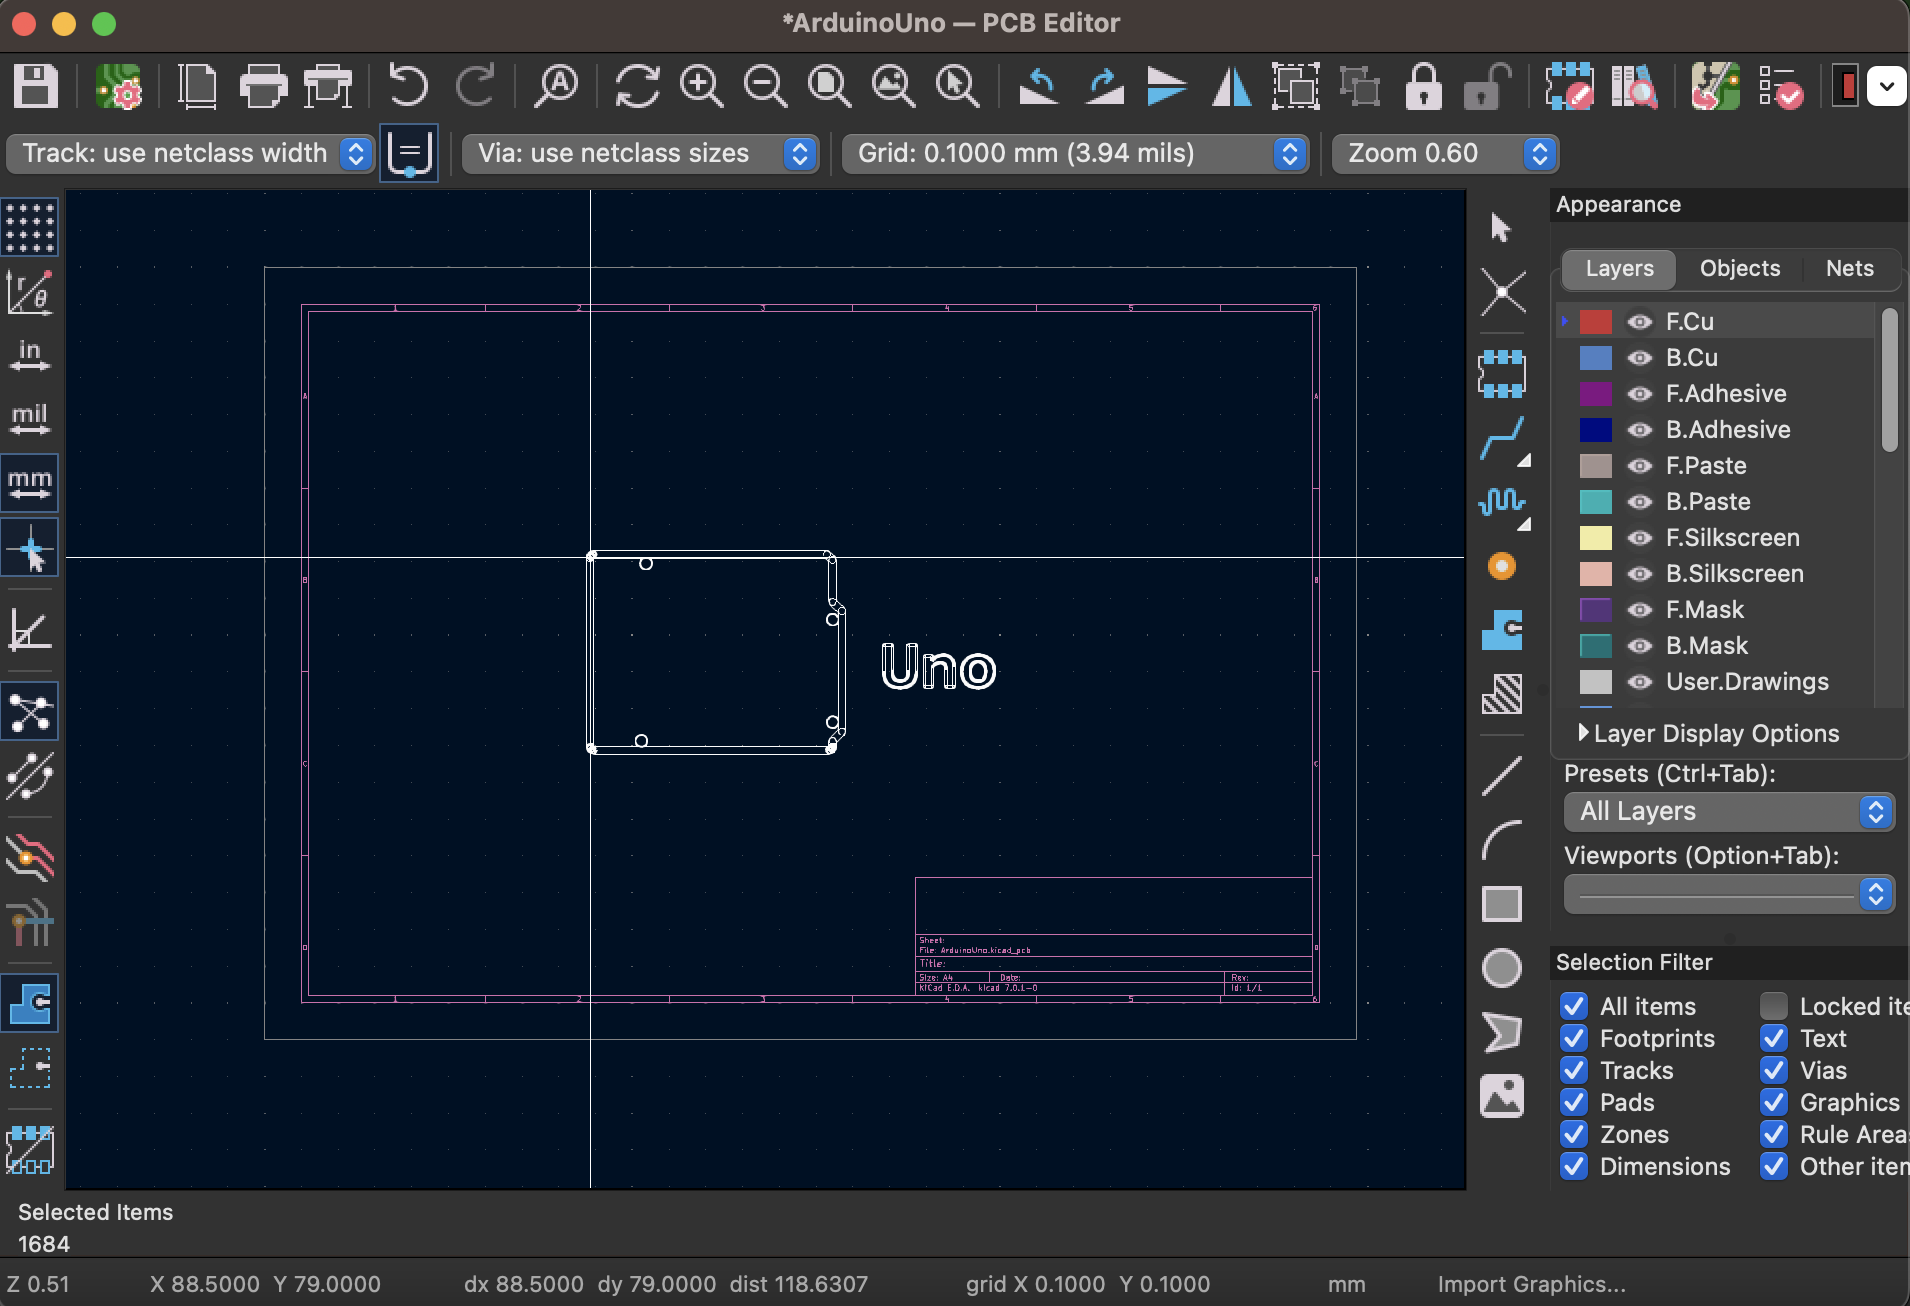1910x1306 pixels.
Task: Enable Locked items filter checkbox
Action: pos(1774,1006)
